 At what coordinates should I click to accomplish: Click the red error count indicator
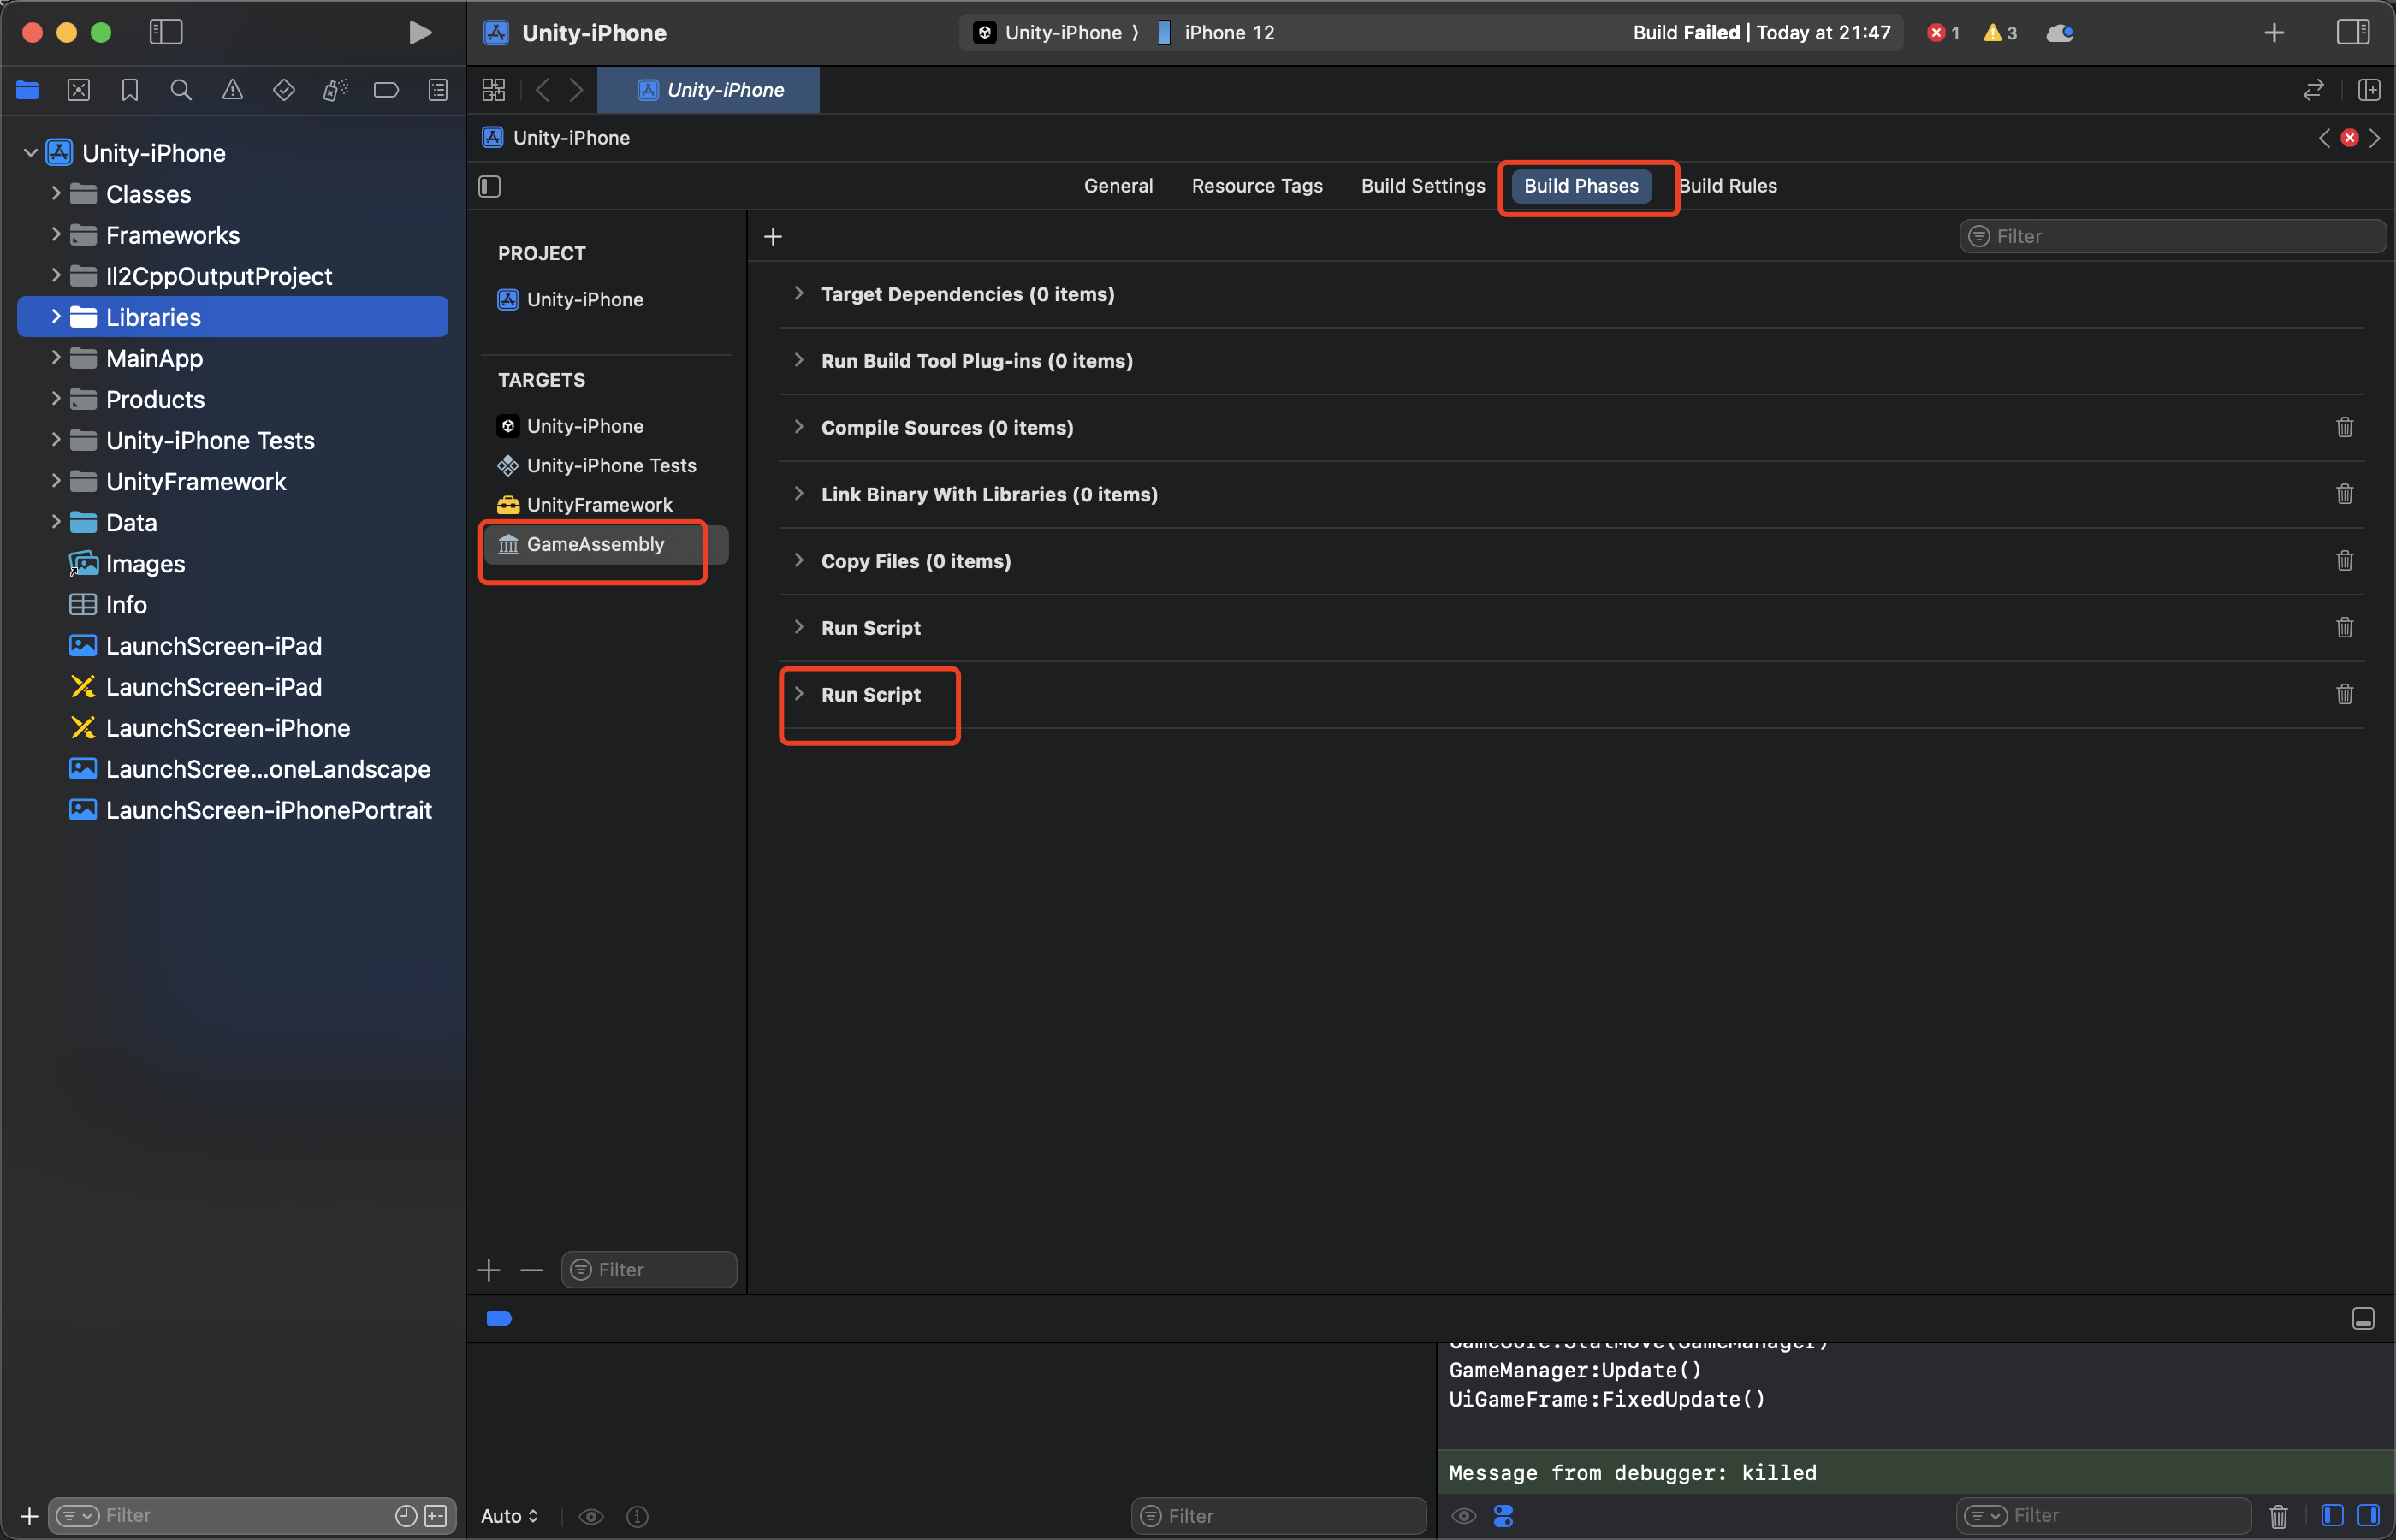[x=1943, y=32]
